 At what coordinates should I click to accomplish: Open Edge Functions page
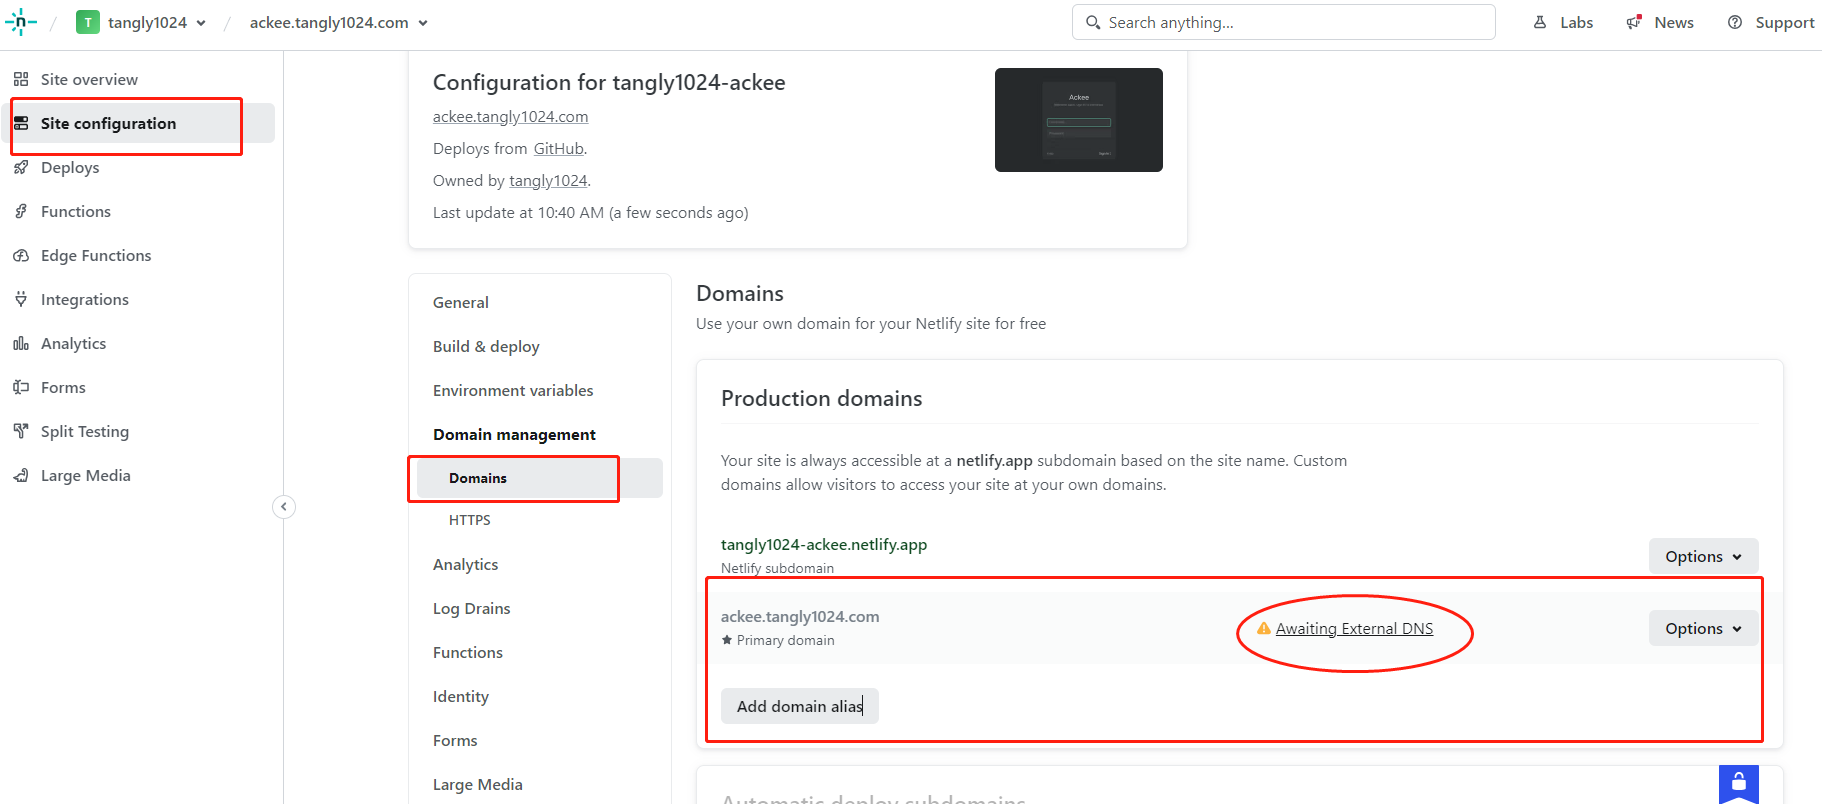[x=96, y=255]
